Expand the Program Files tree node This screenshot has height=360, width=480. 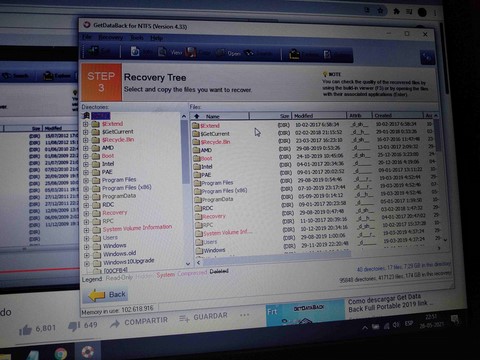point(86,180)
